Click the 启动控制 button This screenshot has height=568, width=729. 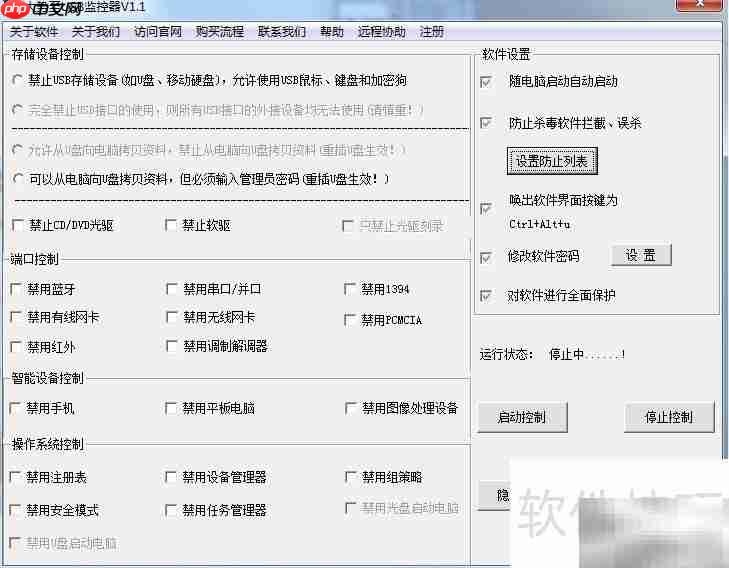[x=522, y=417]
